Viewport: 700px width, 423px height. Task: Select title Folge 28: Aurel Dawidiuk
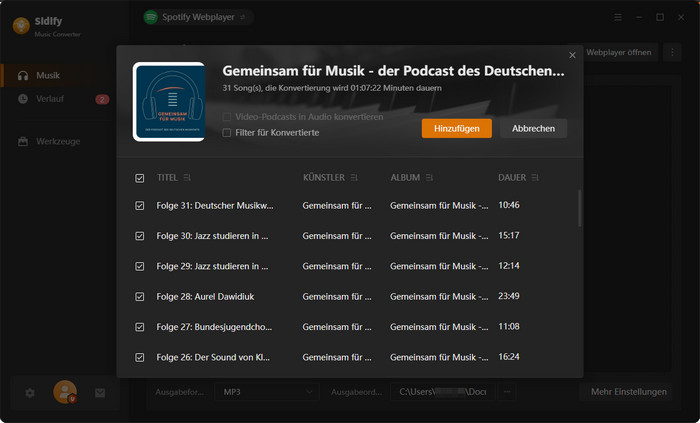[205, 297]
